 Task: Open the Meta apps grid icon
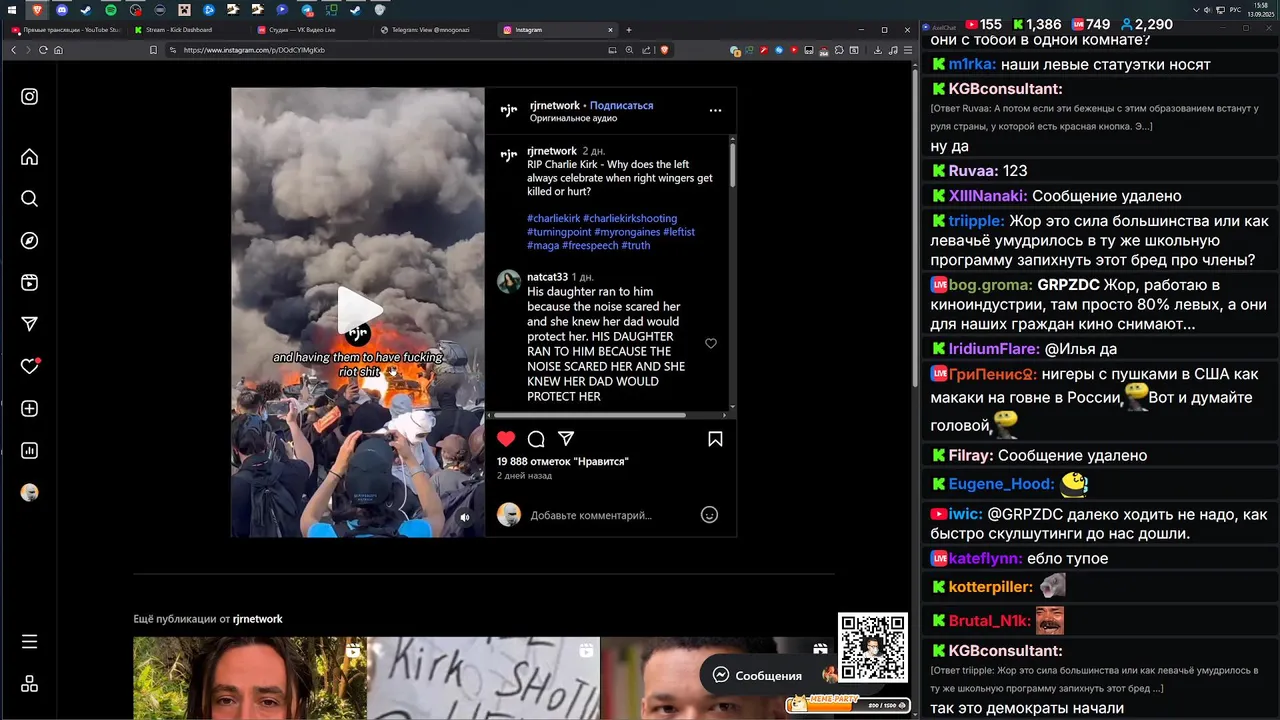click(29, 684)
